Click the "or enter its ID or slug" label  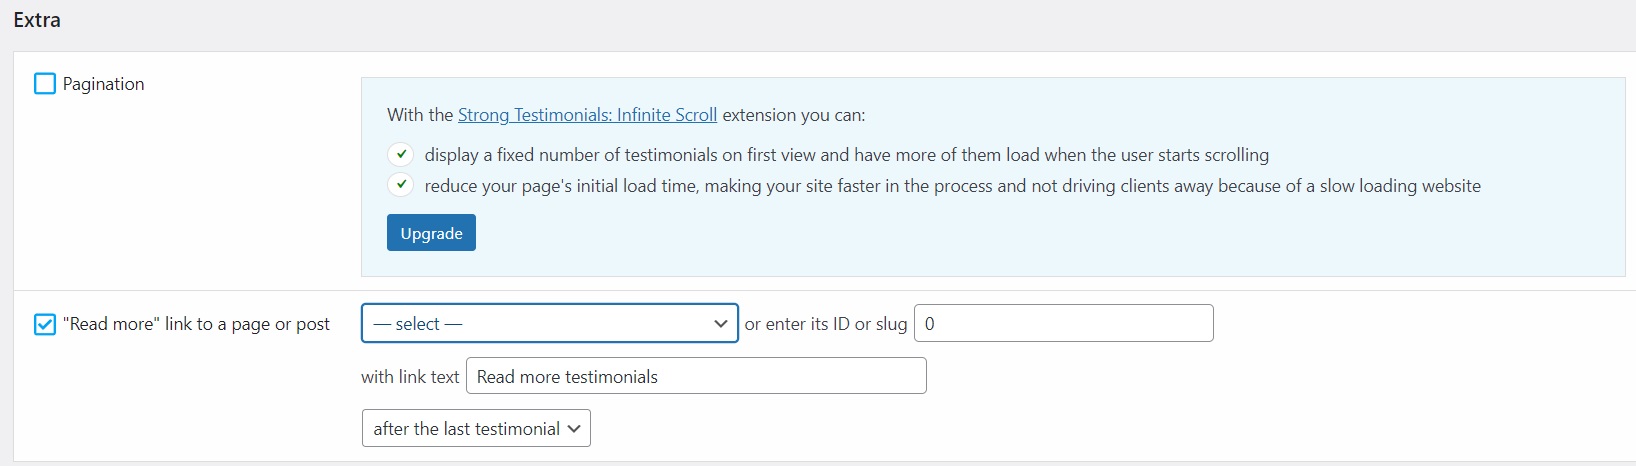tap(826, 324)
